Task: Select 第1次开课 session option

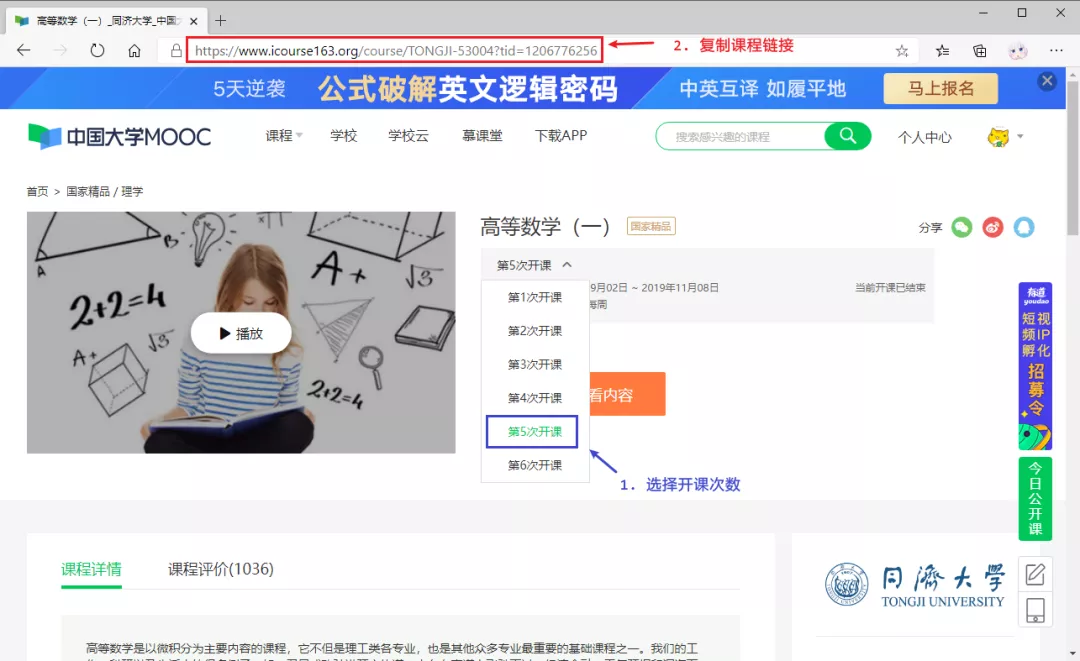Action: 534,297
